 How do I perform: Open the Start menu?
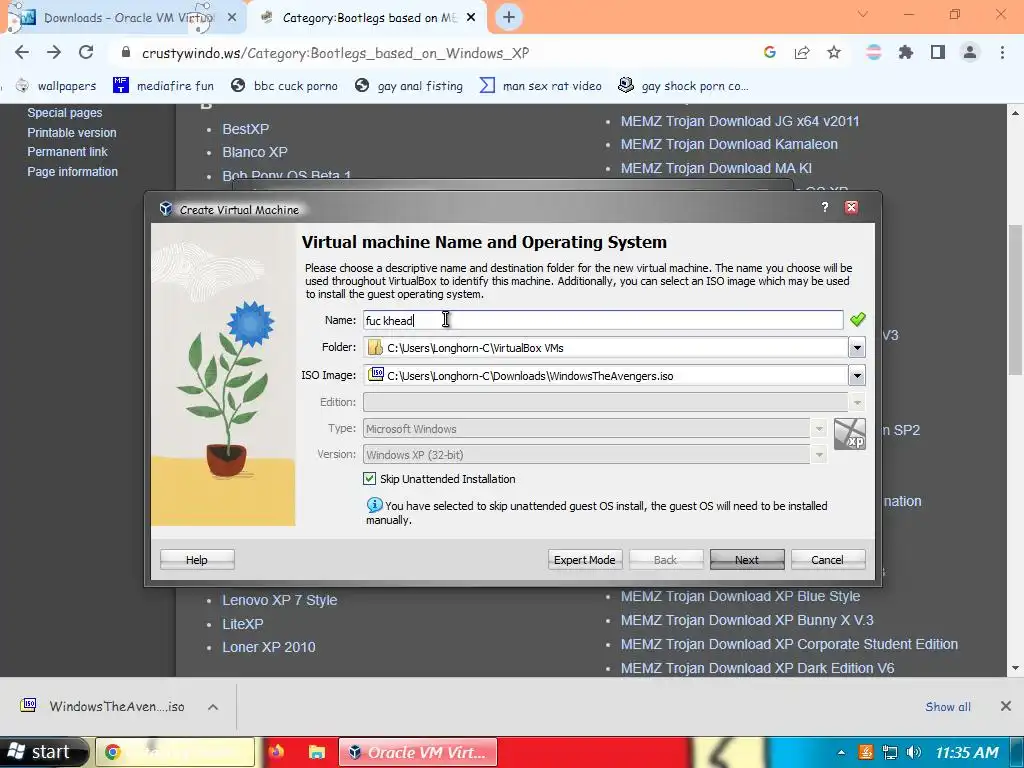tap(43, 752)
